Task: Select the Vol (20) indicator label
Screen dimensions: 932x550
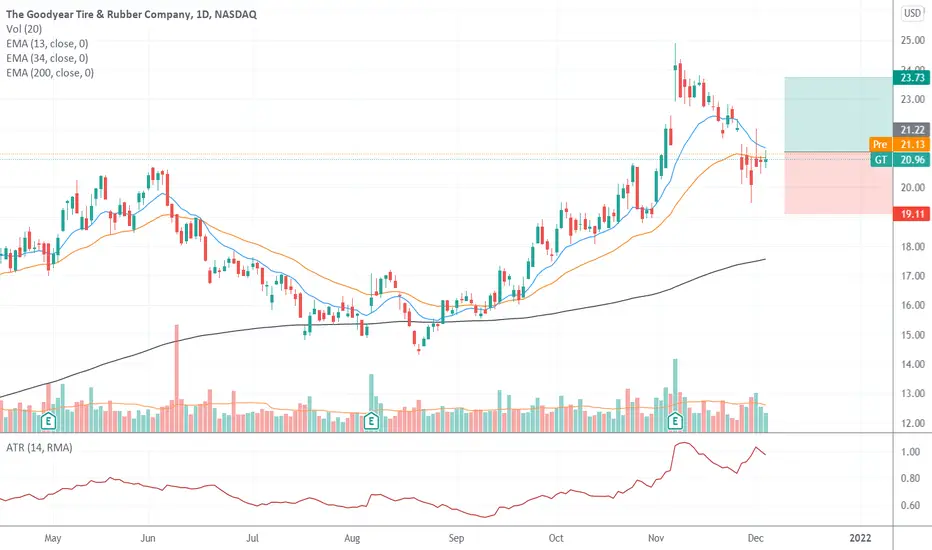Action: (24, 29)
